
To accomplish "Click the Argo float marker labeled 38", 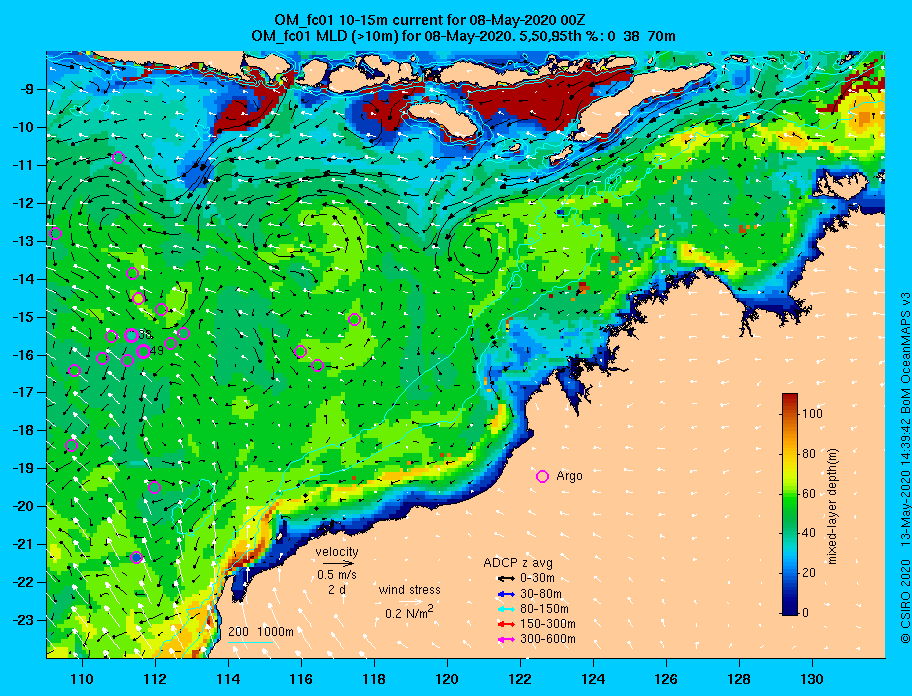I will pyautogui.click(x=131, y=335).
